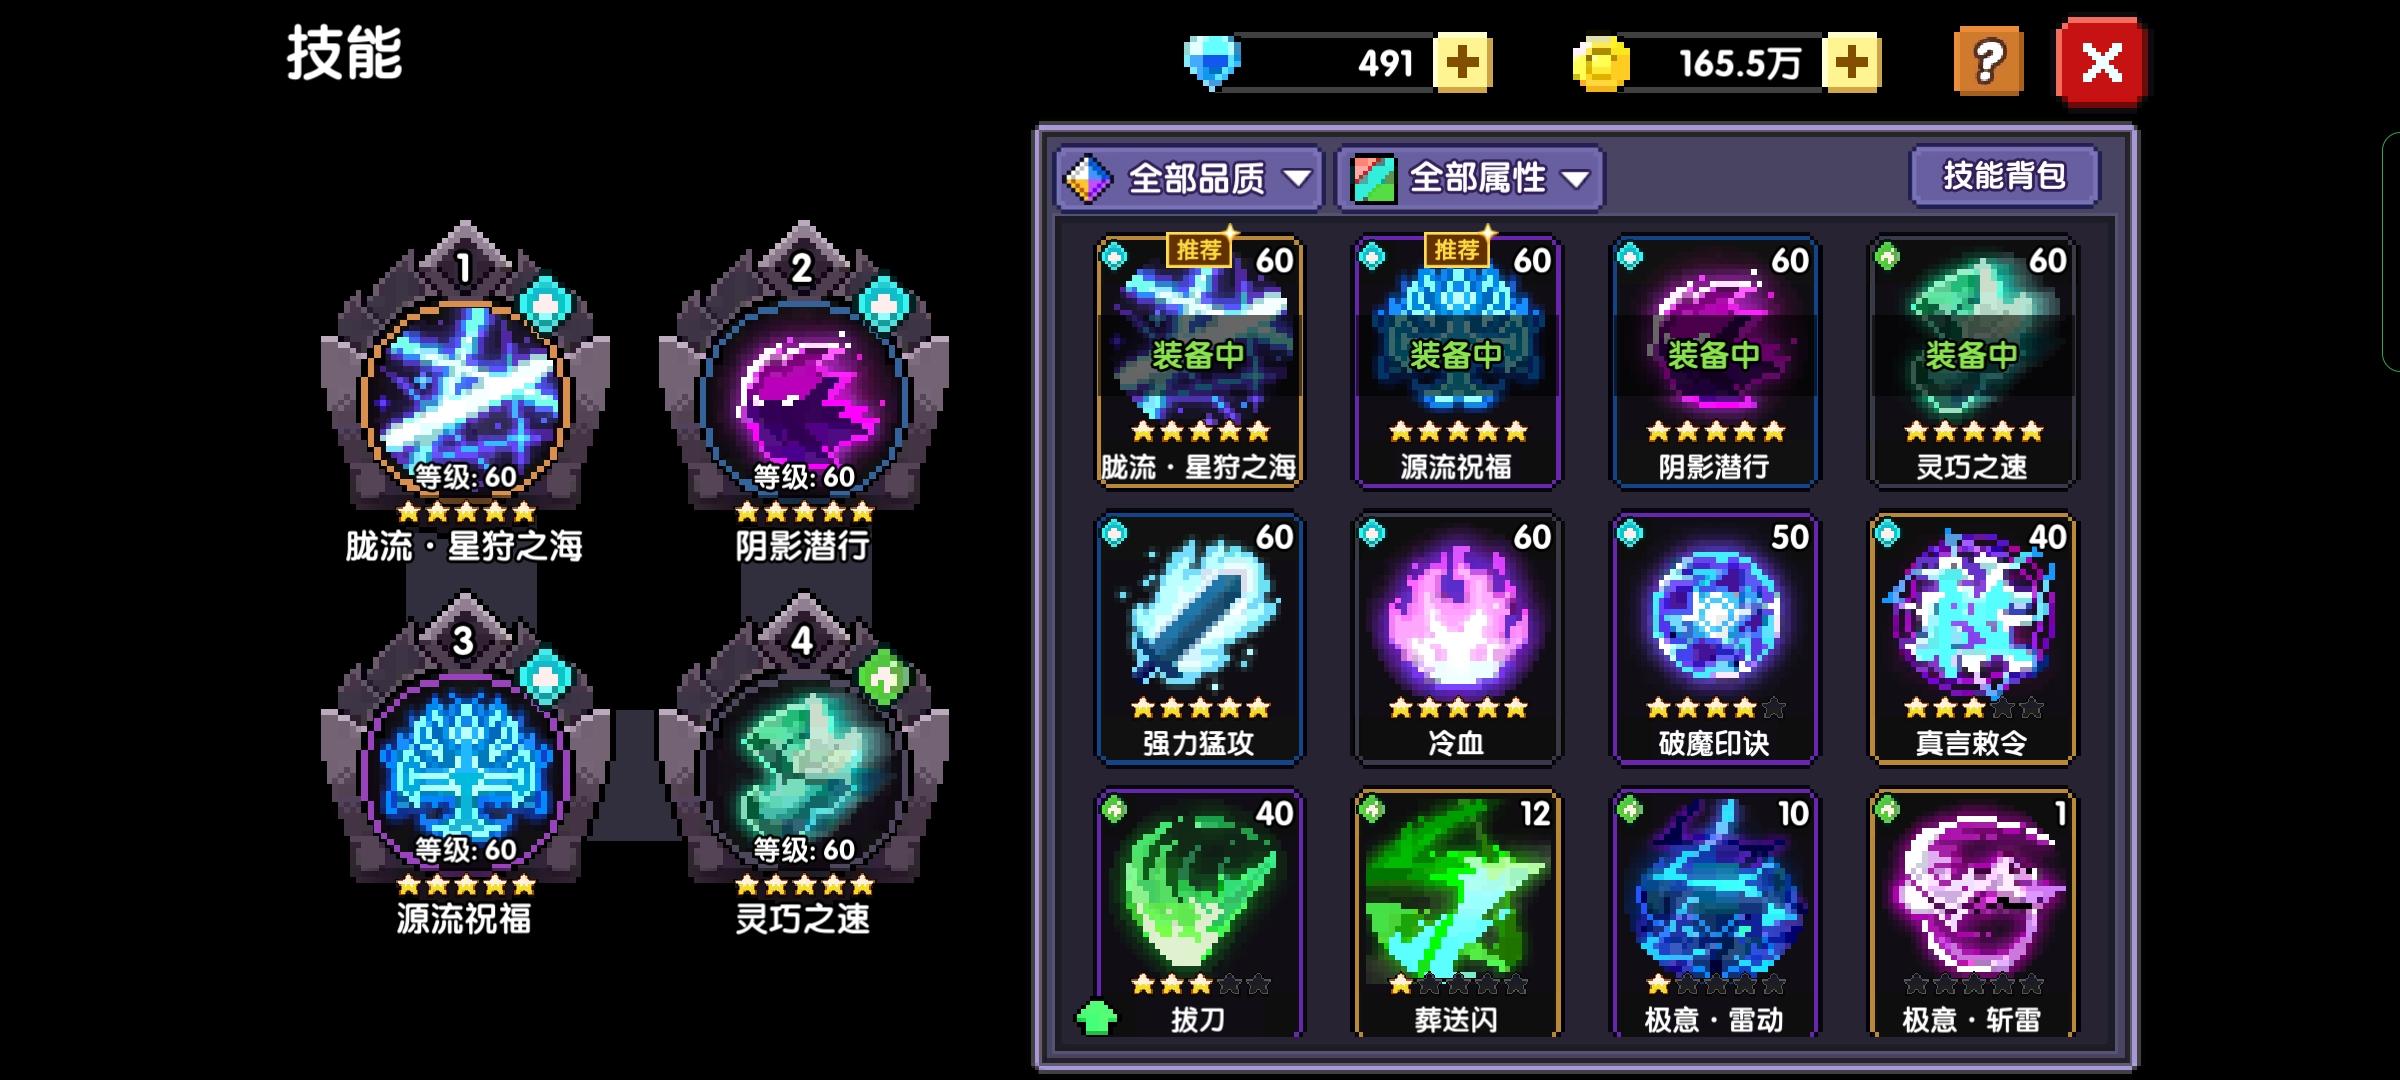Select the 冷血 skill card
This screenshot has width=2400, height=1080.
pos(1457,640)
